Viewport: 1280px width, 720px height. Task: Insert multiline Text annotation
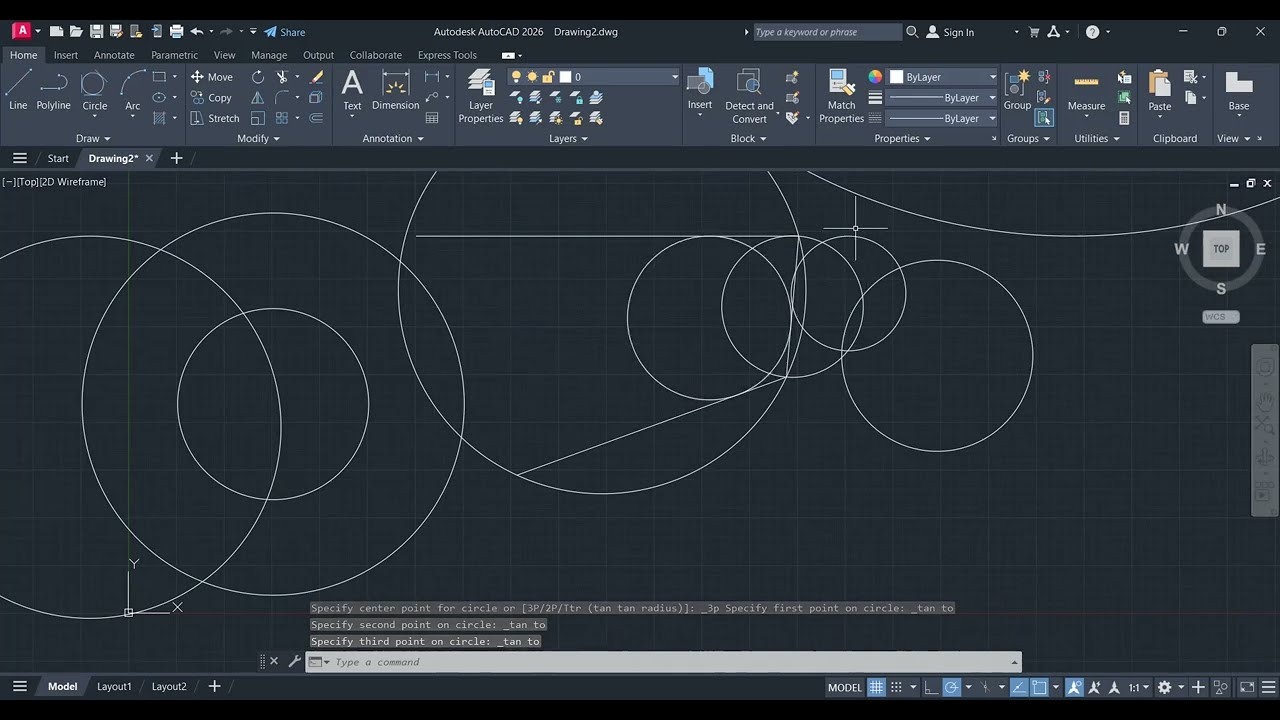coord(352,90)
